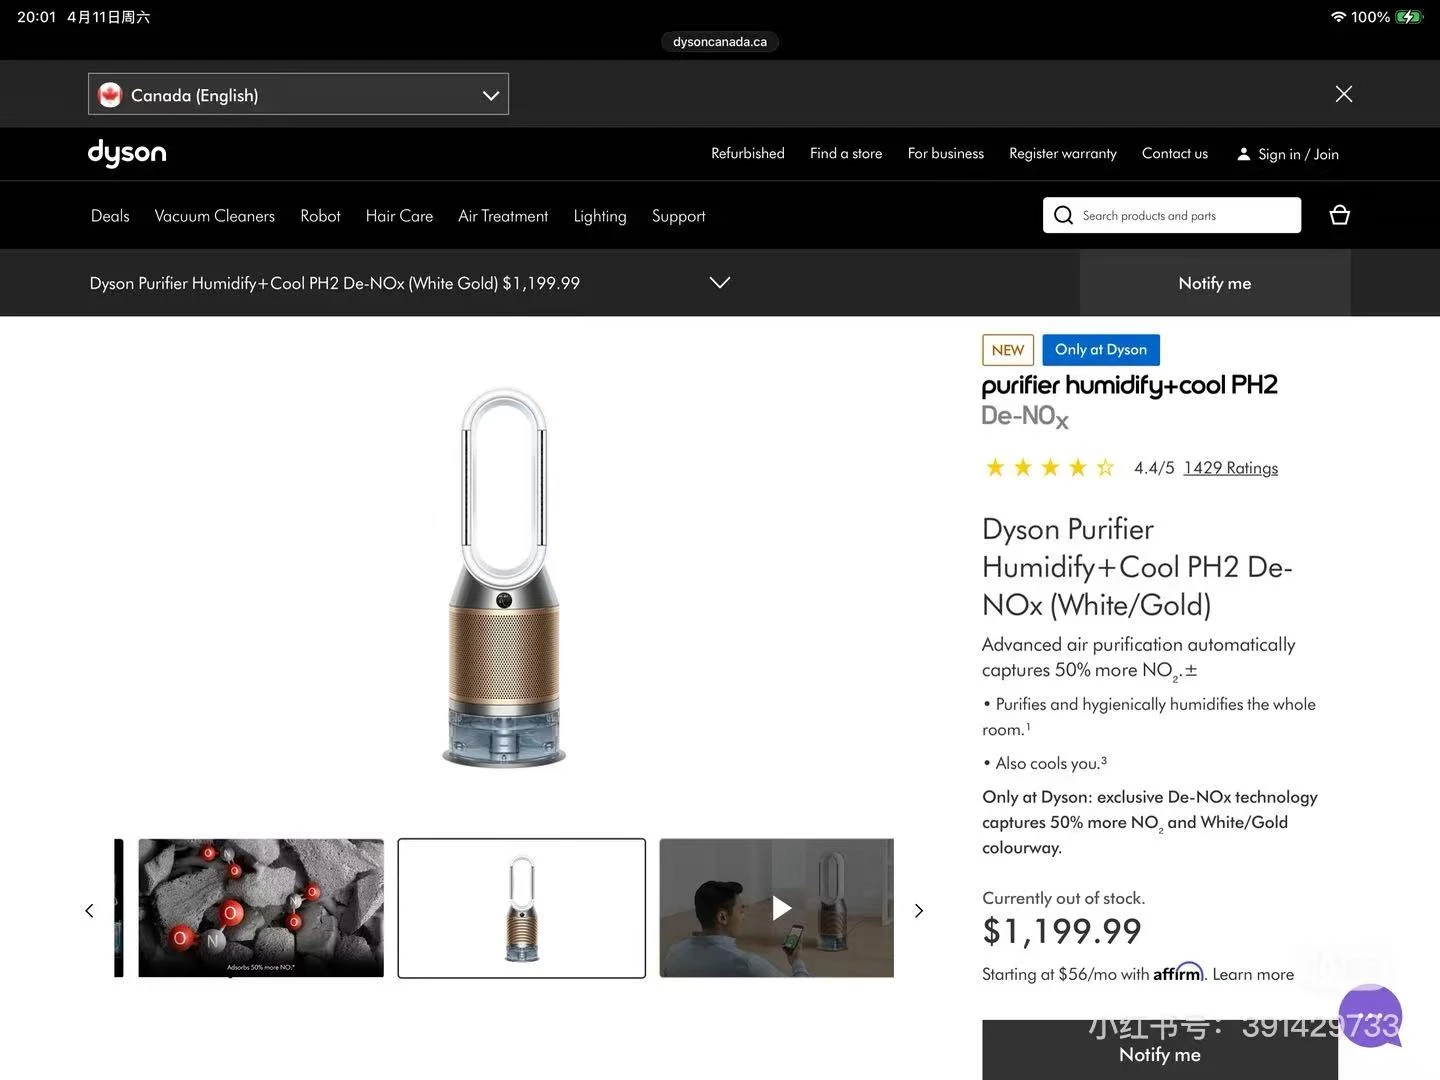This screenshot has height=1080, width=1440.
Task: Select the white gold purifier thumbnail
Action: (522, 908)
